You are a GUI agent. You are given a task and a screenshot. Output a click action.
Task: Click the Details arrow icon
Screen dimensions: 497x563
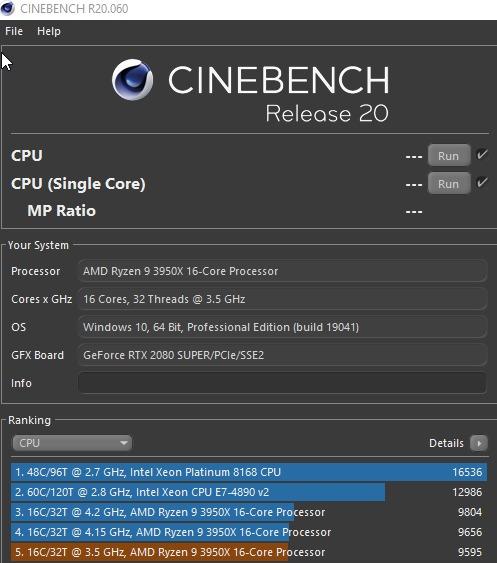(x=479, y=443)
